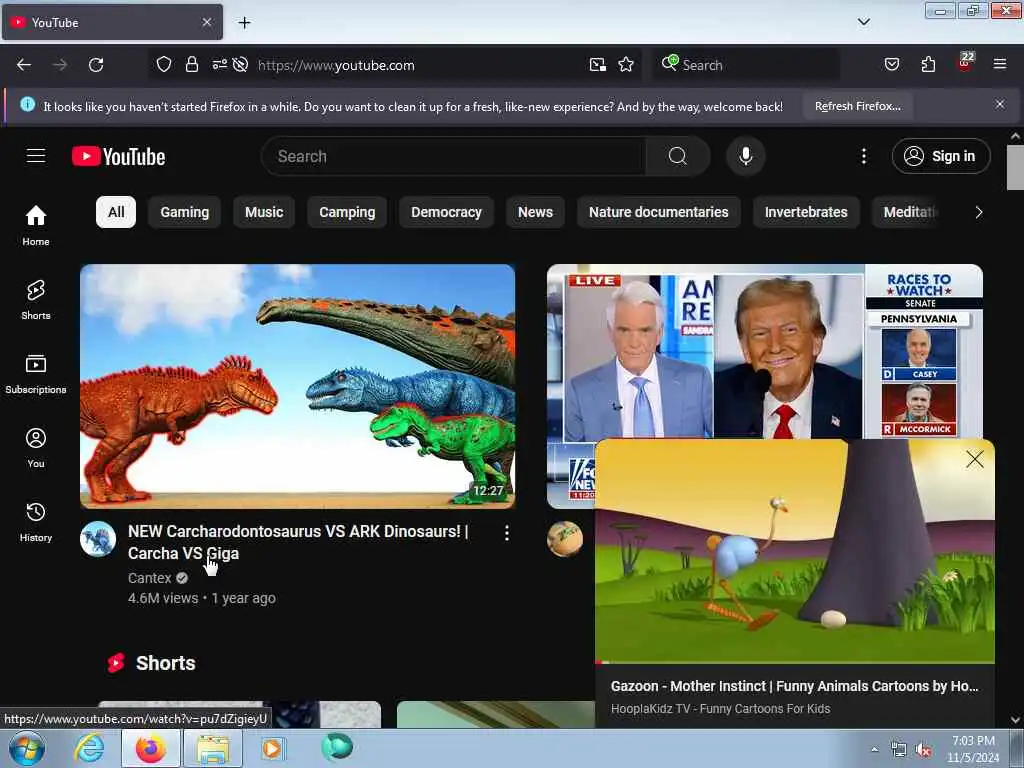Click the Sign in button
The width and height of the screenshot is (1024, 768).
pyautogui.click(x=941, y=156)
